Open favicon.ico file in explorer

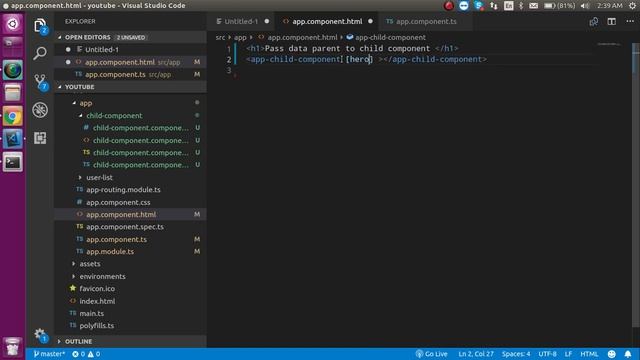click(131, 289)
